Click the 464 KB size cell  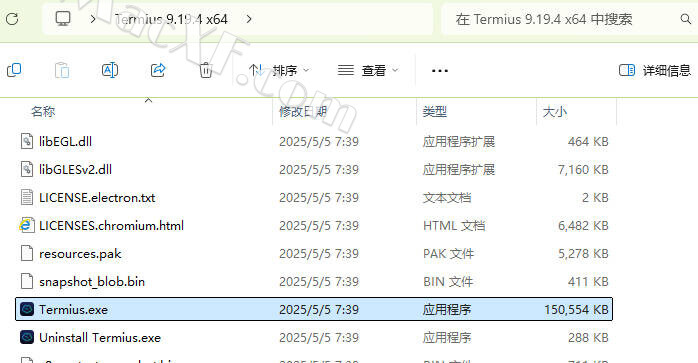(588, 142)
